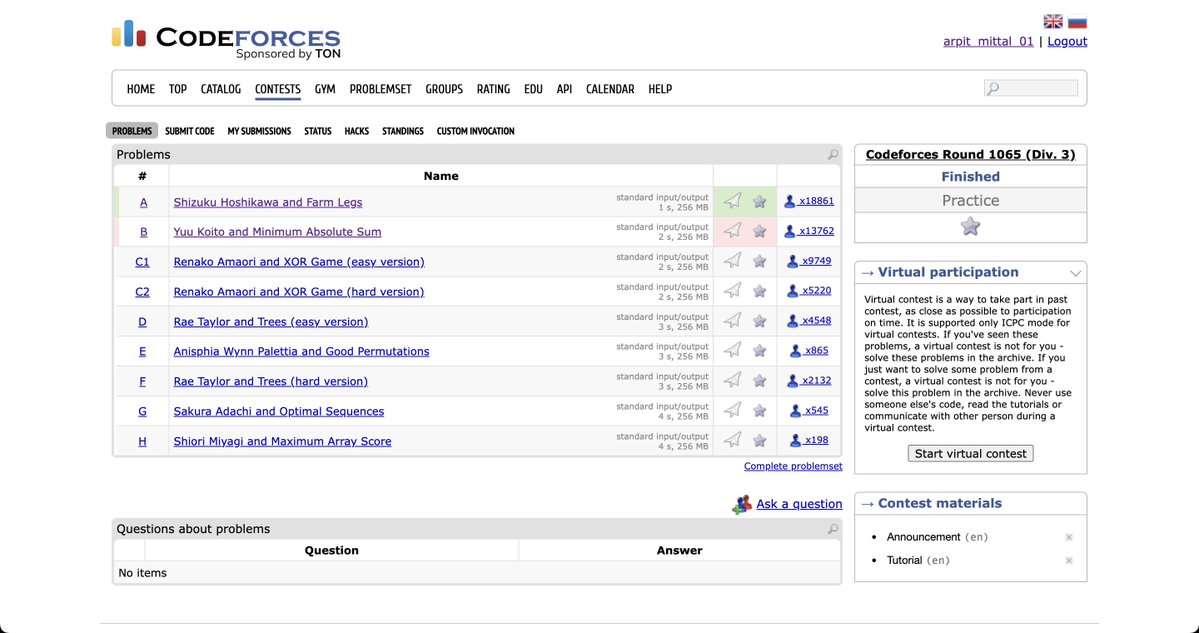Submit problem C2 via paper plane icon
1199x633 pixels.
click(x=733, y=291)
